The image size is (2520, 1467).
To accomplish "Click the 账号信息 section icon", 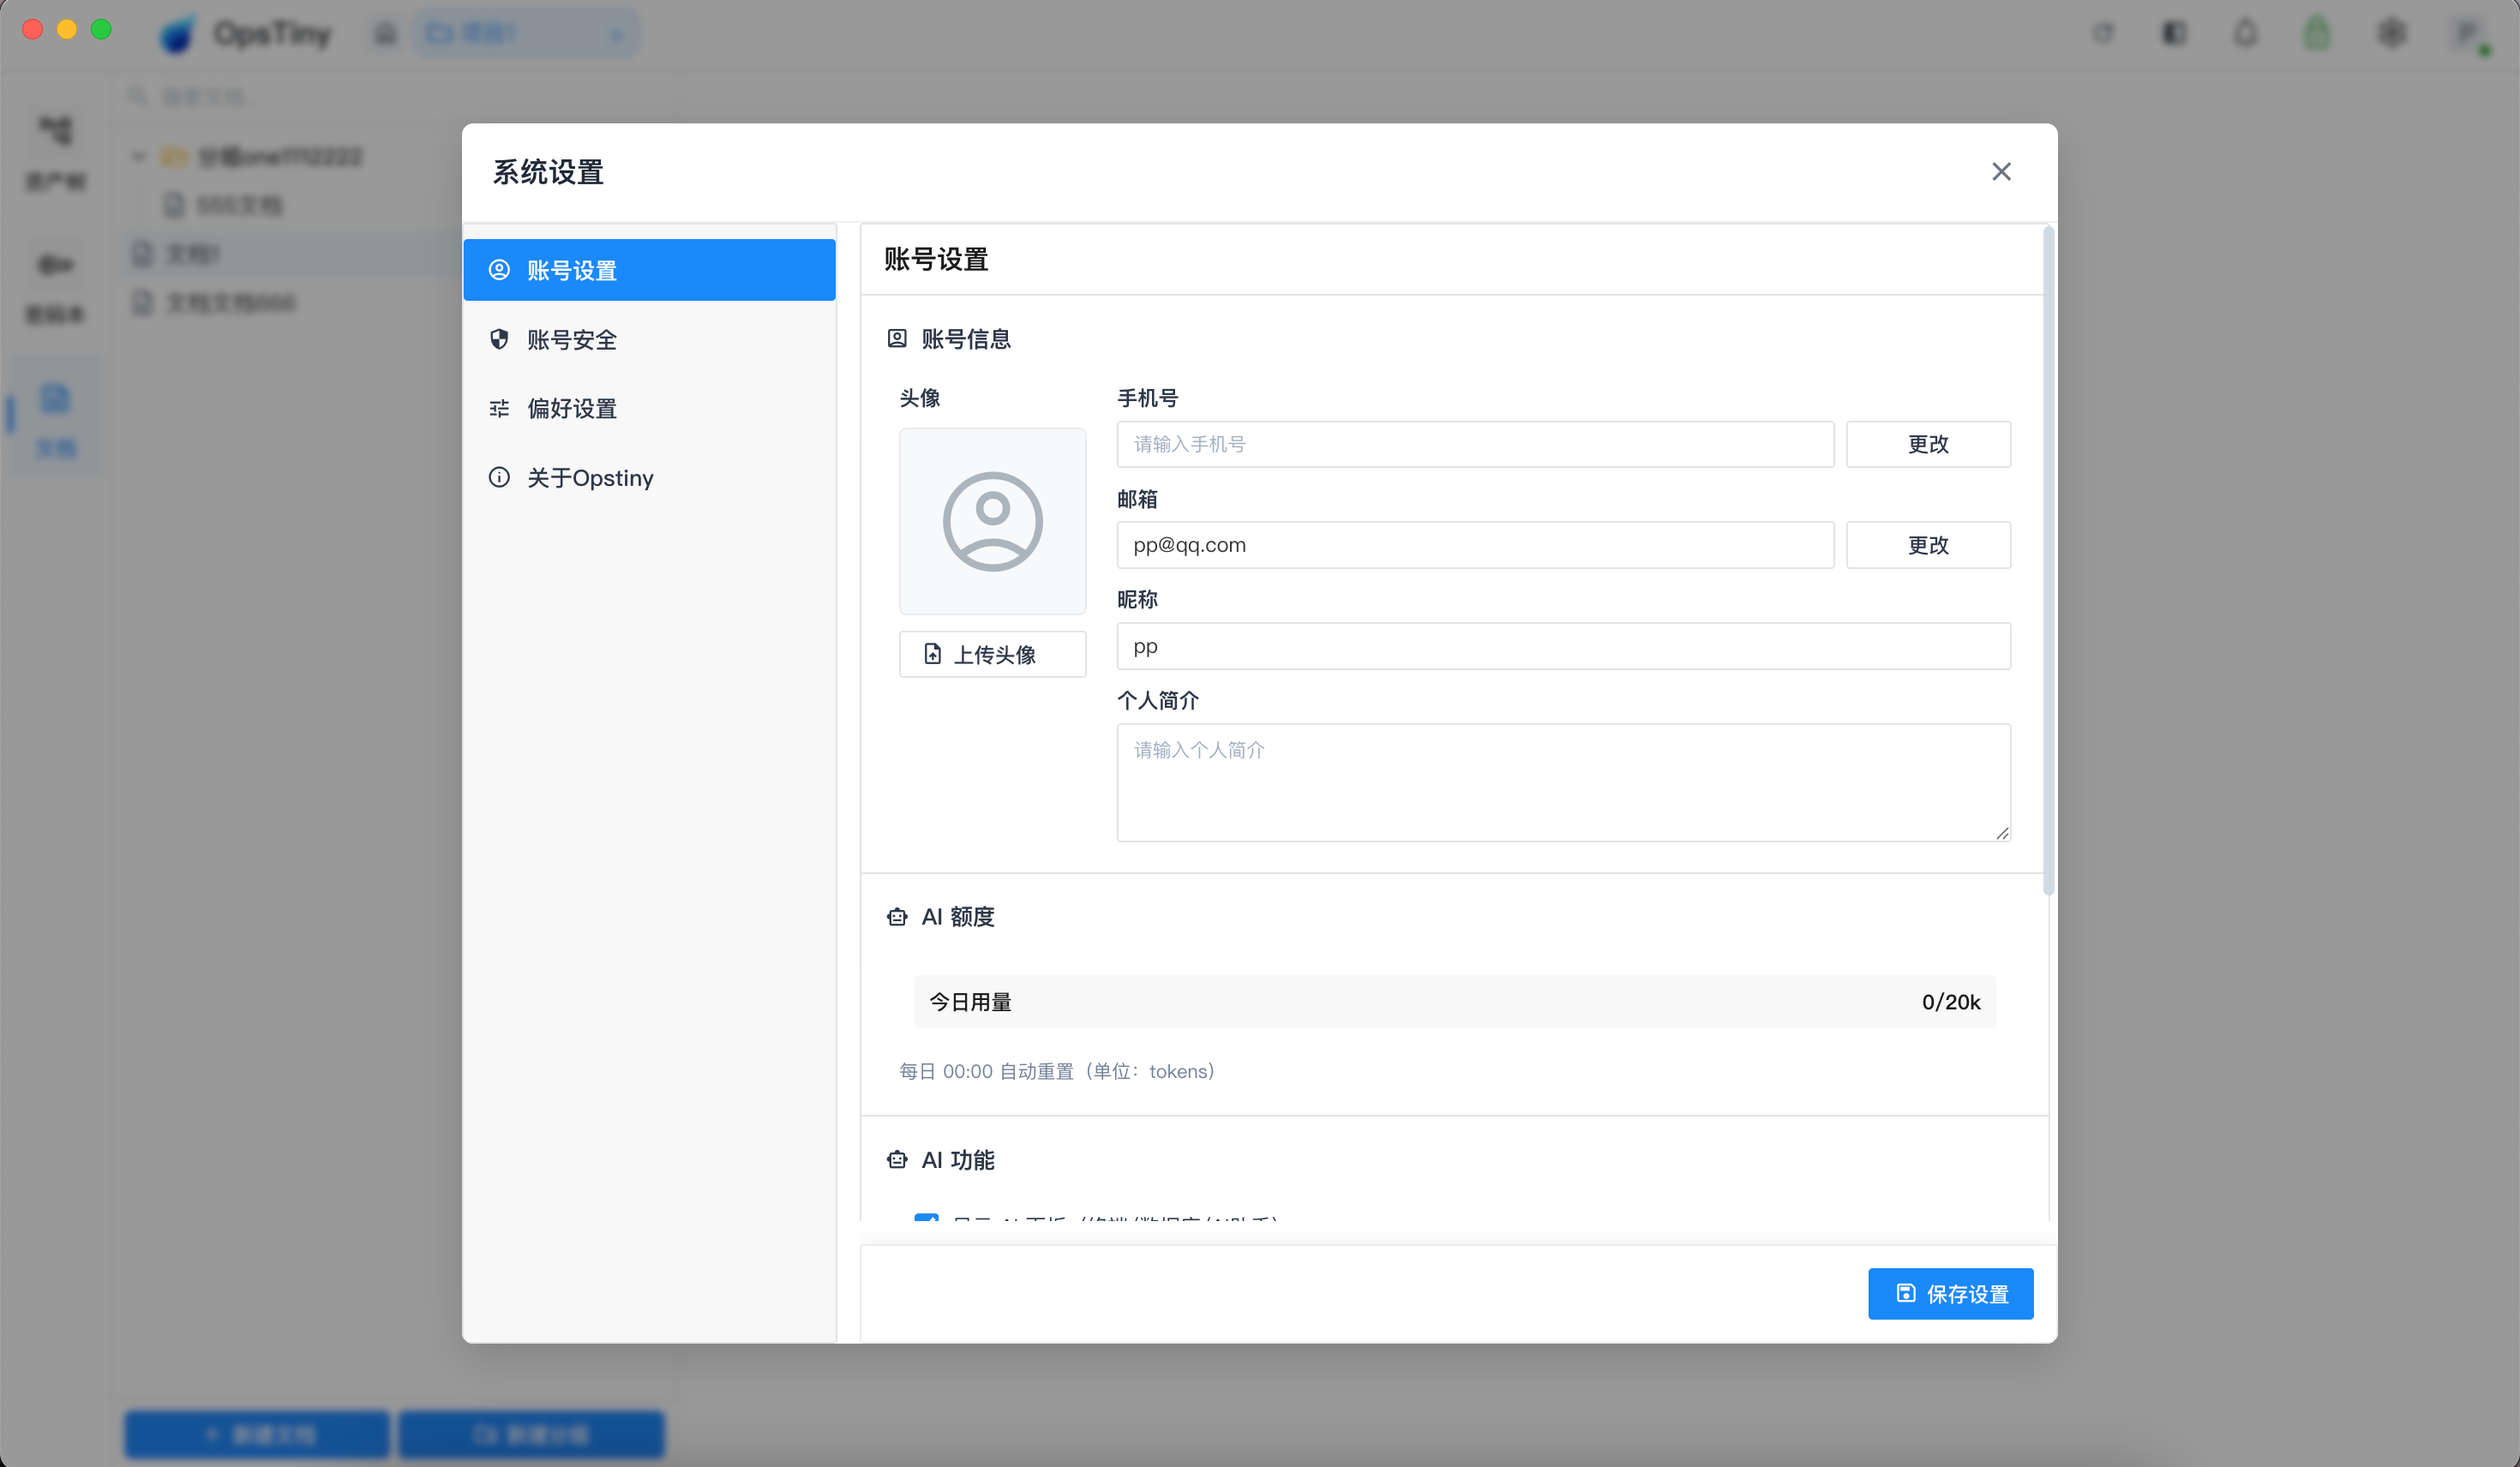I will (897, 339).
